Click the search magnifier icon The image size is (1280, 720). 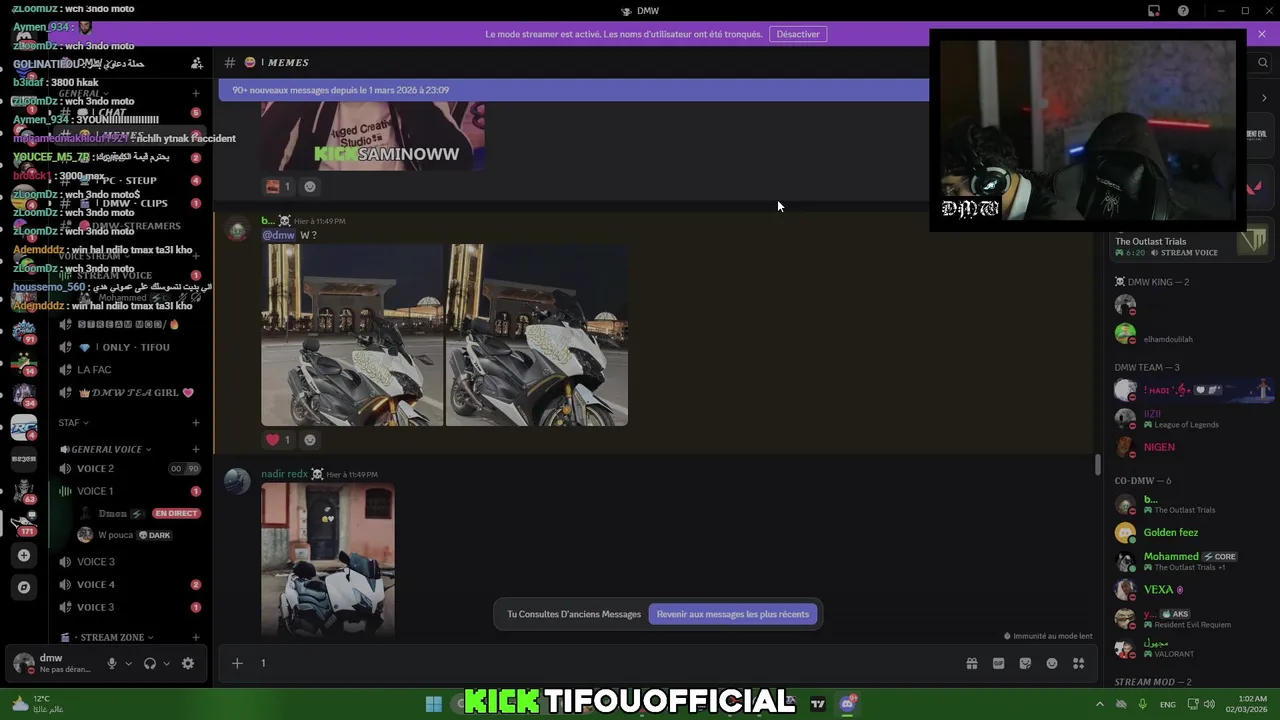point(1263,63)
